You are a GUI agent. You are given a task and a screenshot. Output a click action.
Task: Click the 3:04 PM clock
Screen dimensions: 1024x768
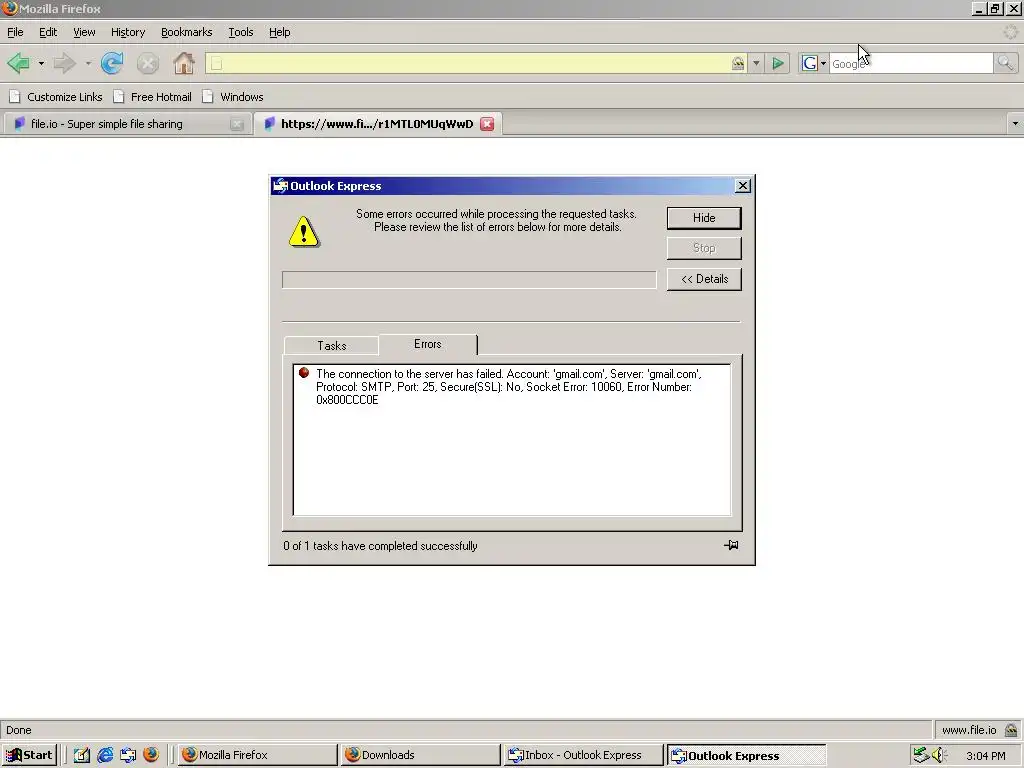985,756
